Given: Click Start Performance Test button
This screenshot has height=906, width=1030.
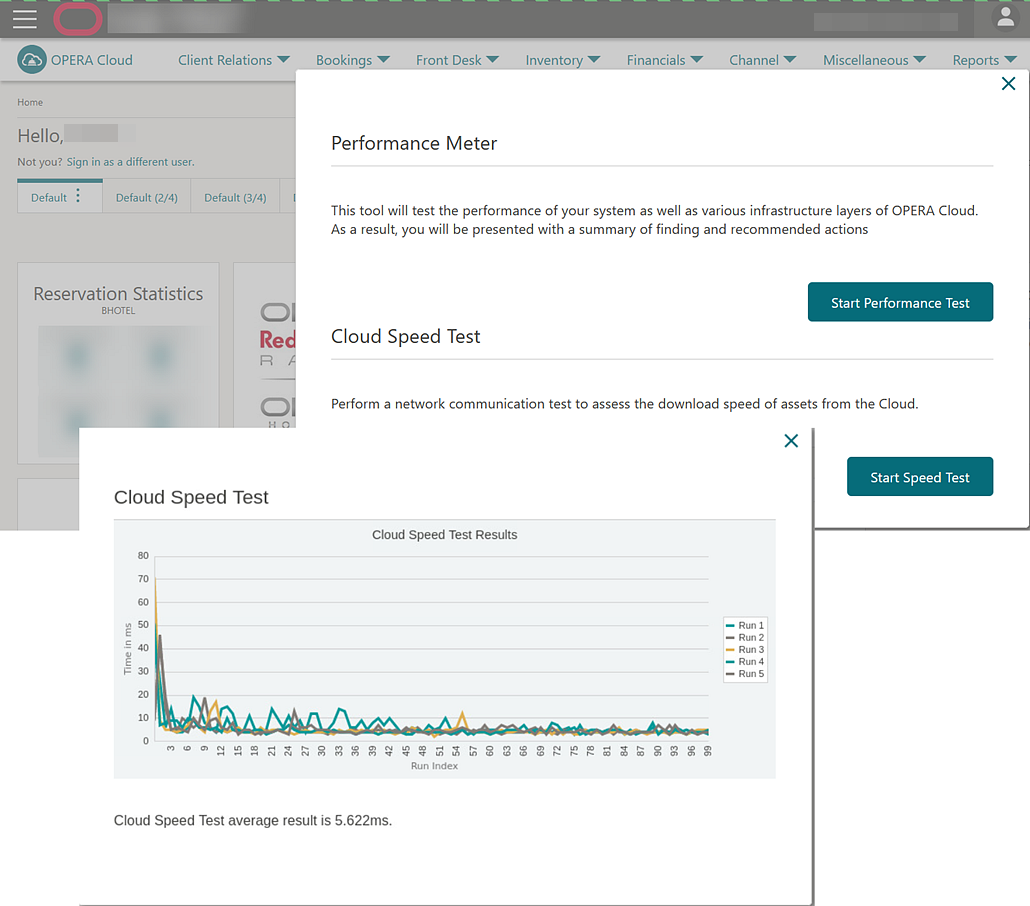Looking at the screenshot, I should (900, 302).
